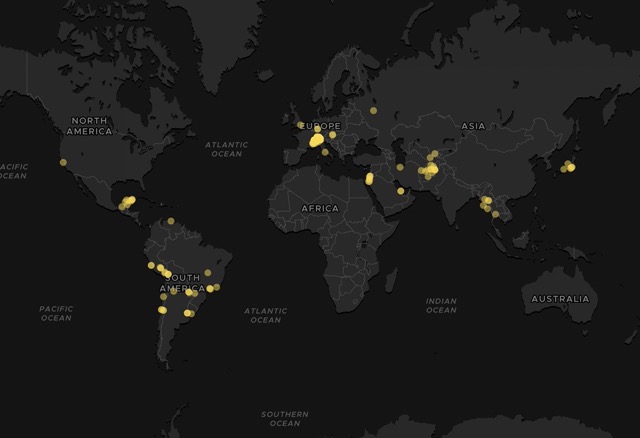Click the Indian Ocean label
640x438 pixels.
441,306
